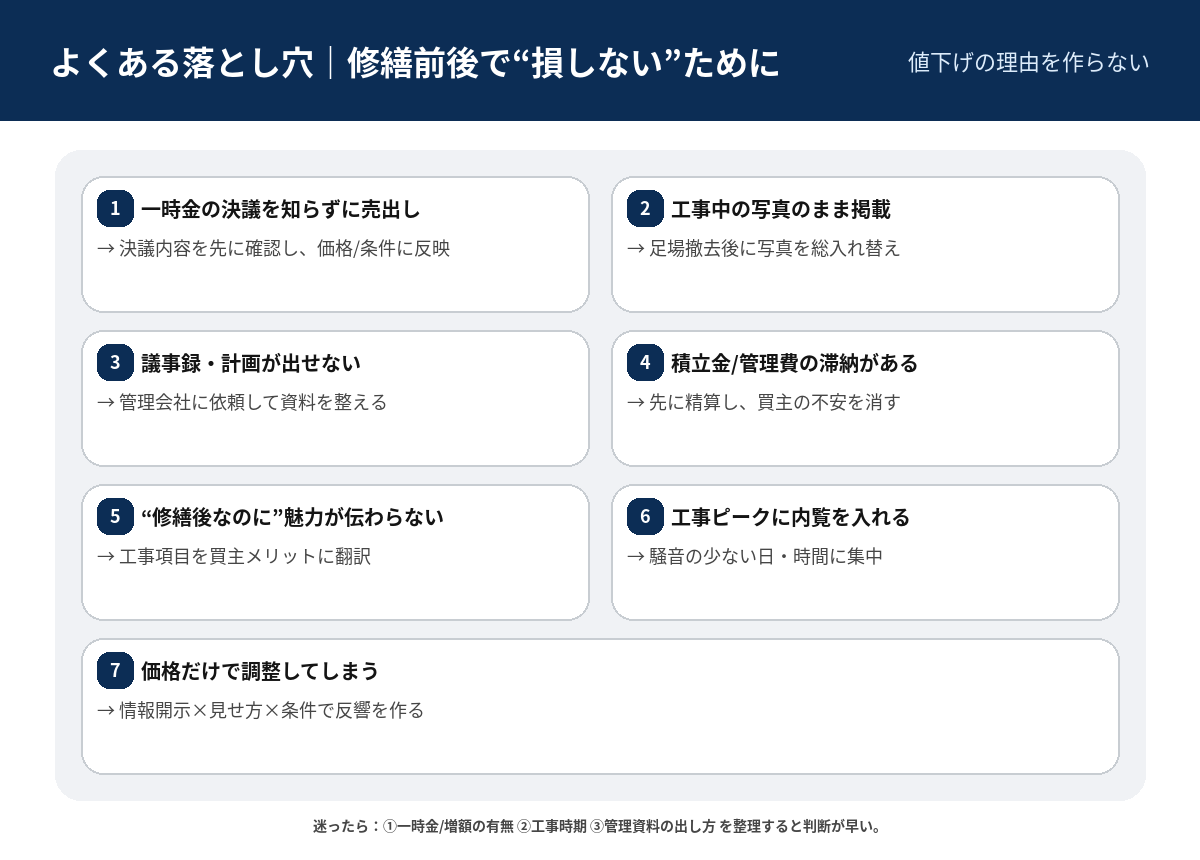The height and width of the screenshot is (860, 1200).
Task: Click the heading 価格だけで調整してしまう
Action: (260, 672)
